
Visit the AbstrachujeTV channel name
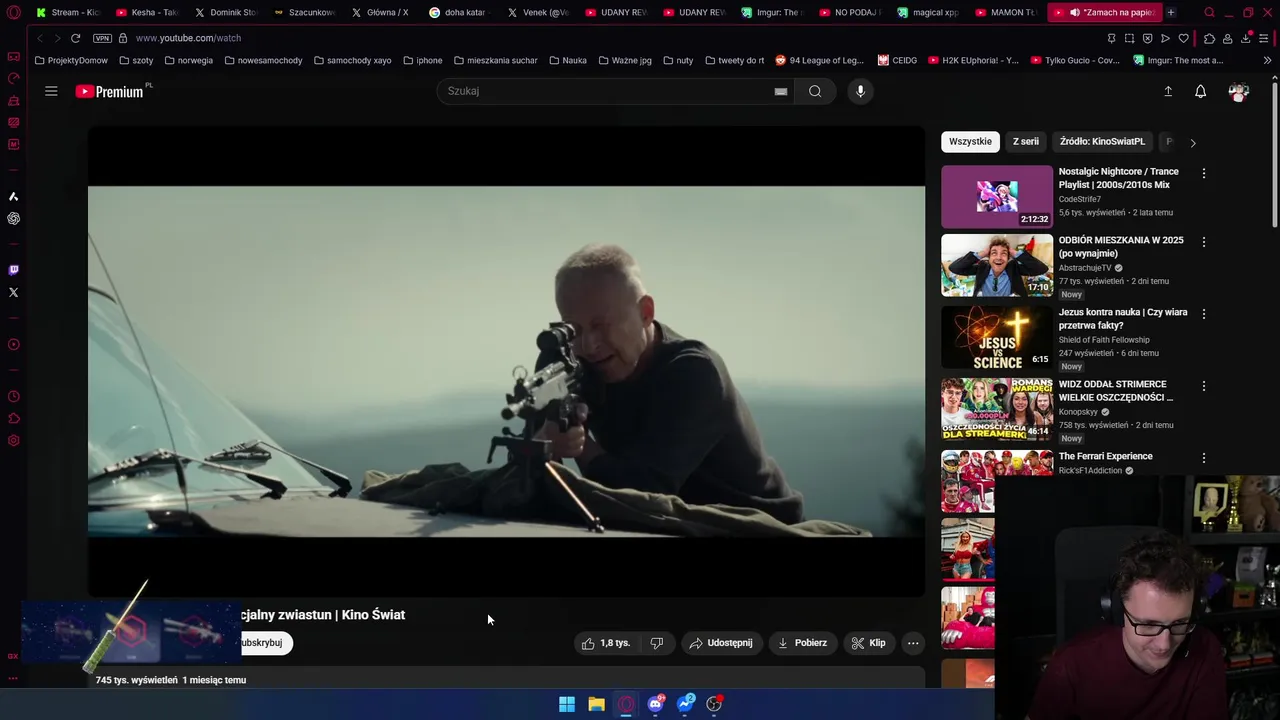pos(1085,268)
